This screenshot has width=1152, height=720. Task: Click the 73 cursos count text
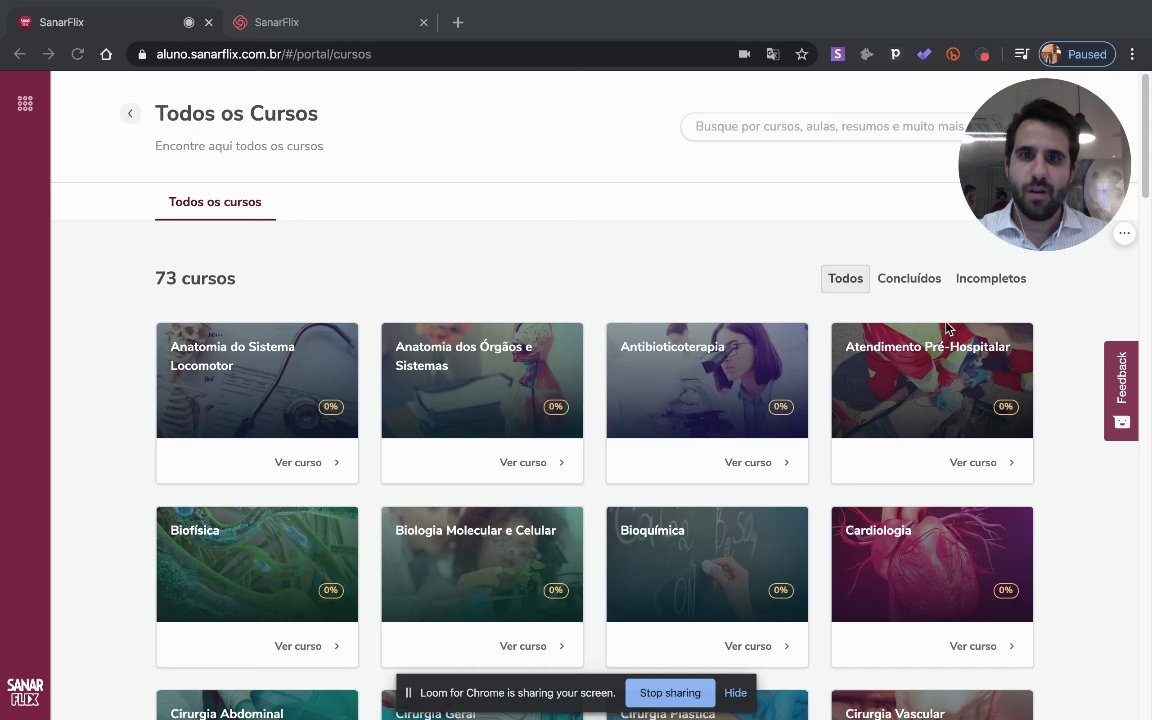click(x=195, y=278)
